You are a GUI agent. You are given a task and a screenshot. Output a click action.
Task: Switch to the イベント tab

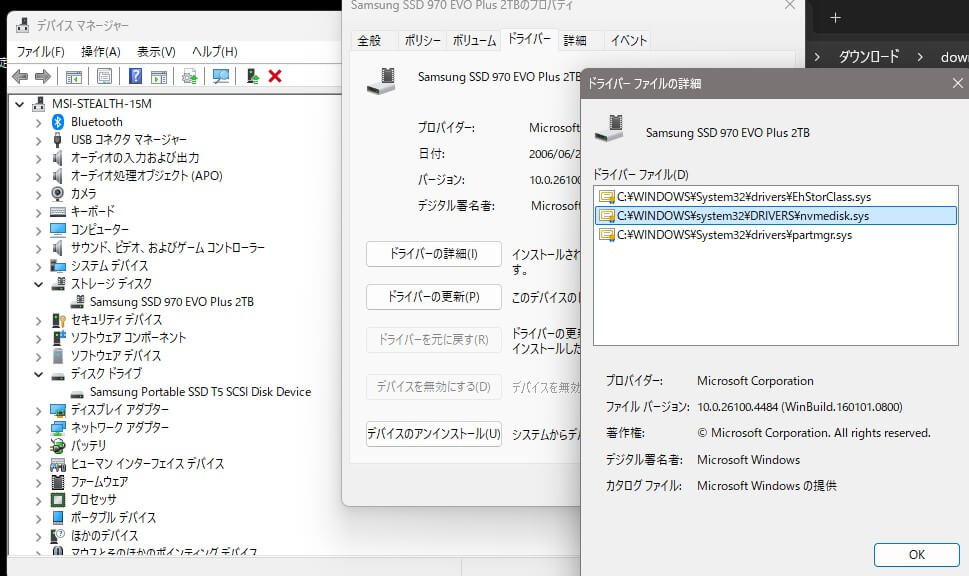pos(629,41)
